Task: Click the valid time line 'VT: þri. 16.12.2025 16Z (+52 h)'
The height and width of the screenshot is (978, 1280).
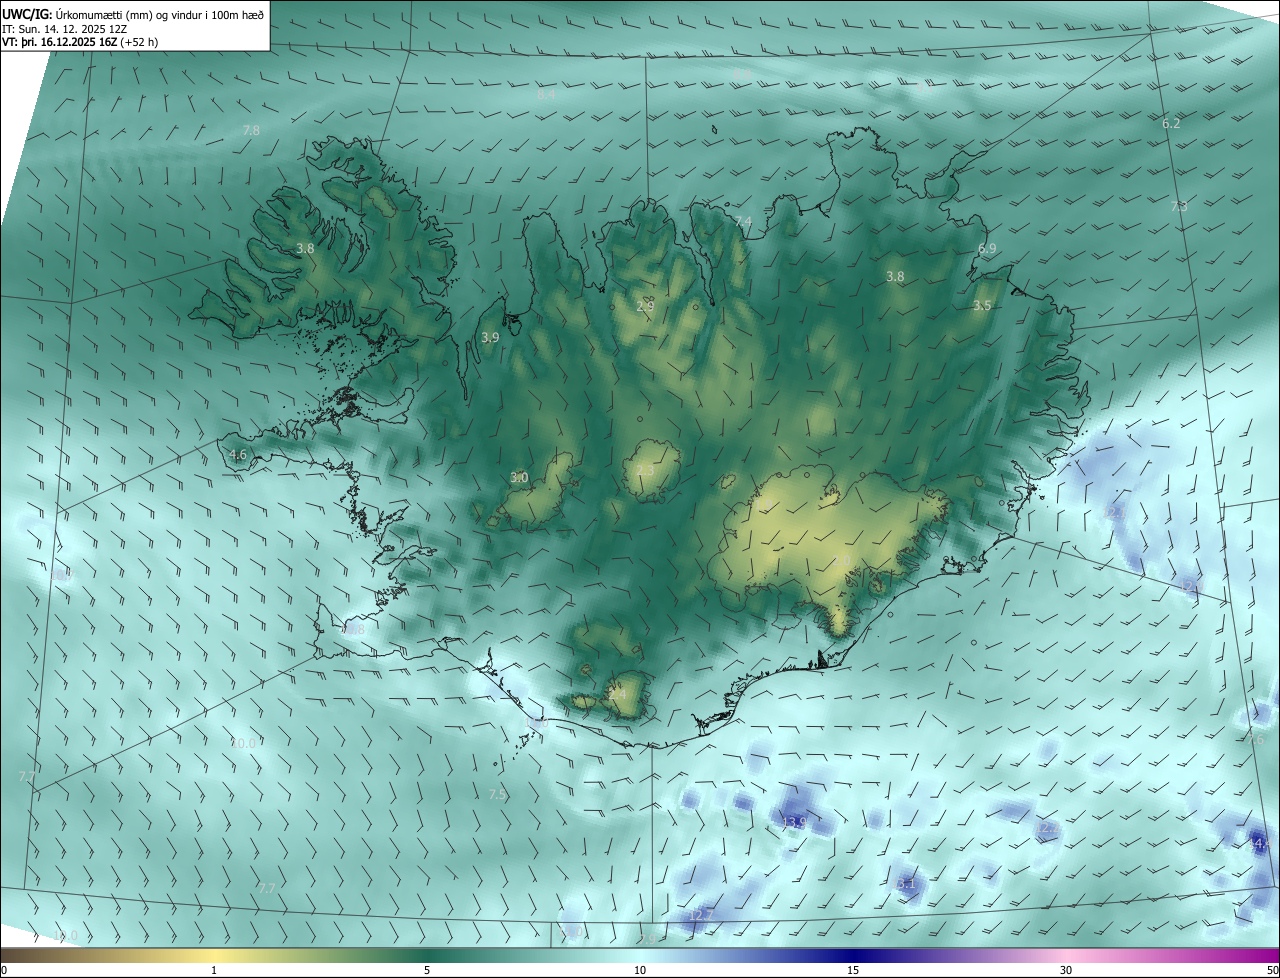Action: 80,42
